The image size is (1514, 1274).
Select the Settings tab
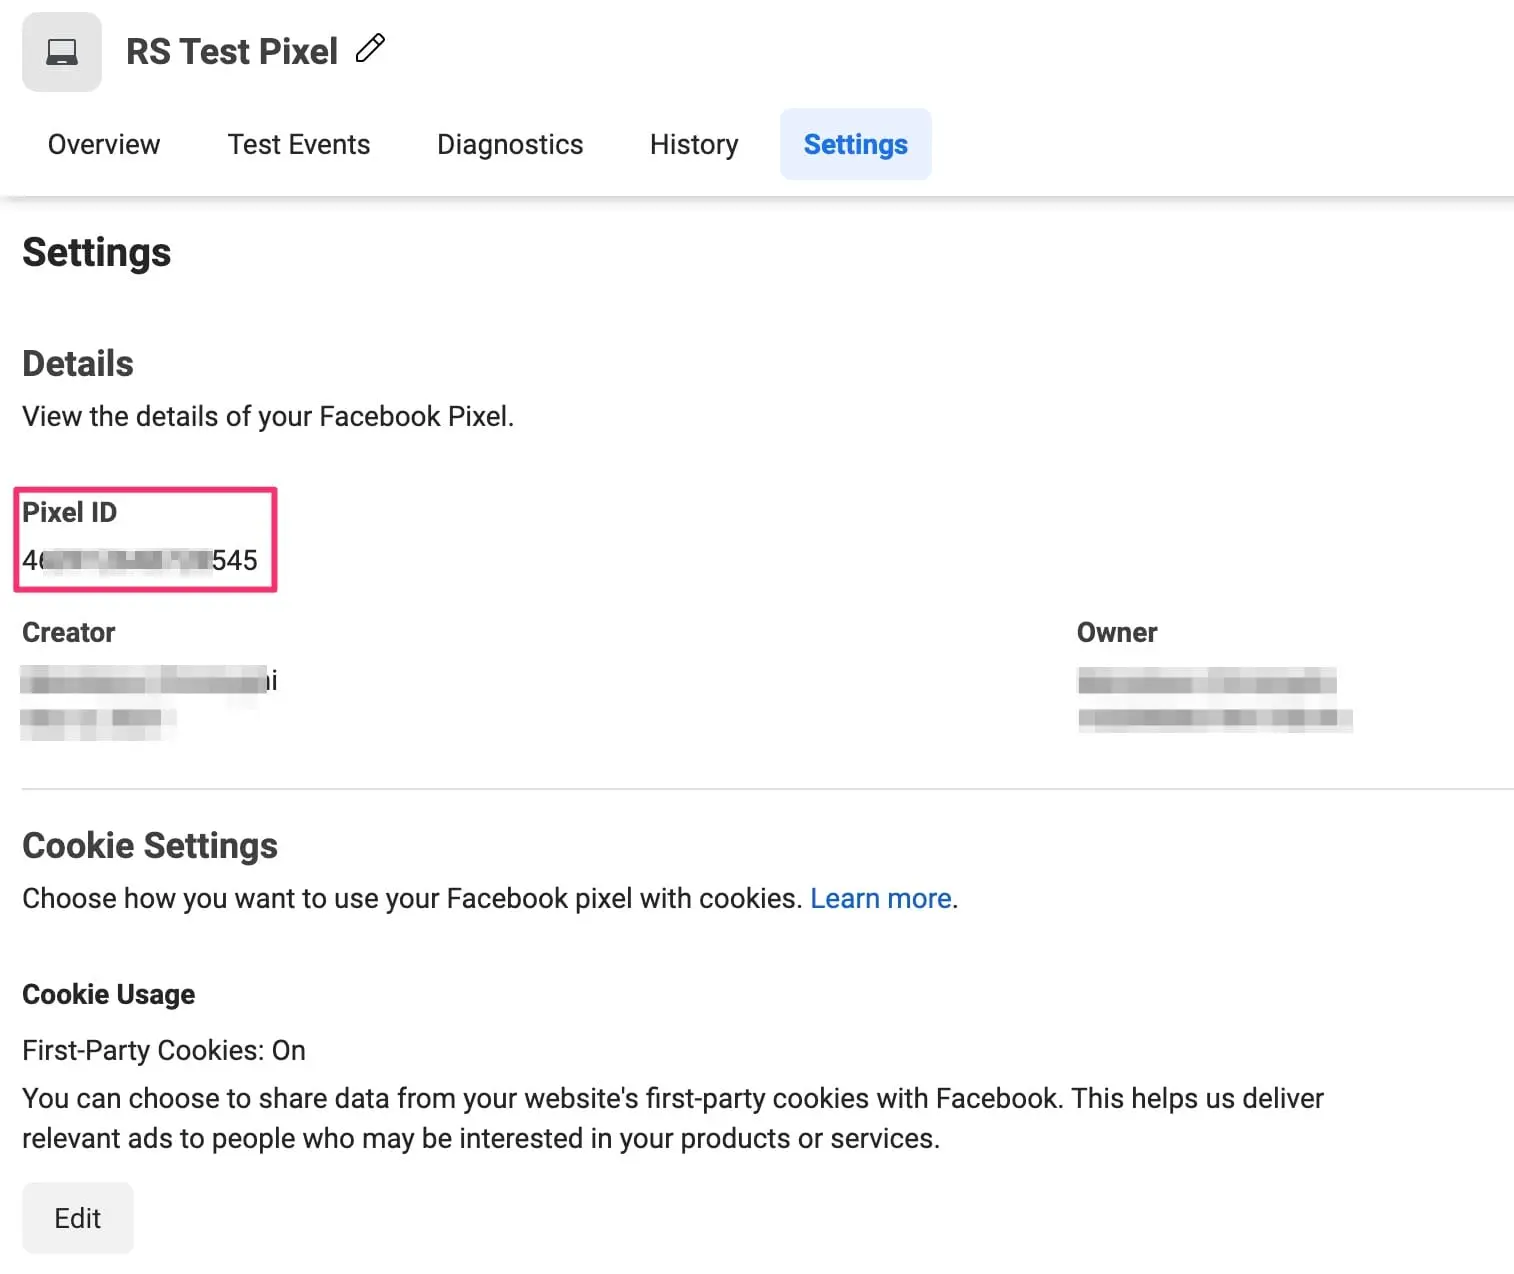855,145
